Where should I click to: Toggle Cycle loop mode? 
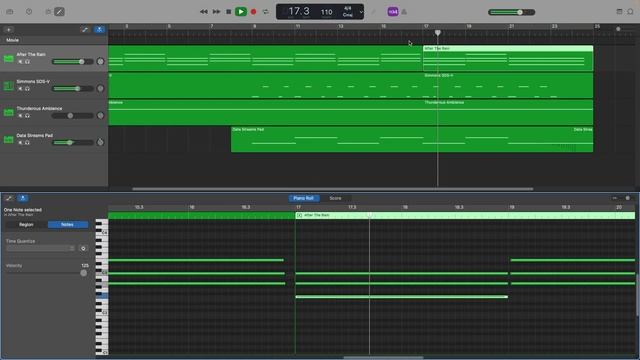266,12
